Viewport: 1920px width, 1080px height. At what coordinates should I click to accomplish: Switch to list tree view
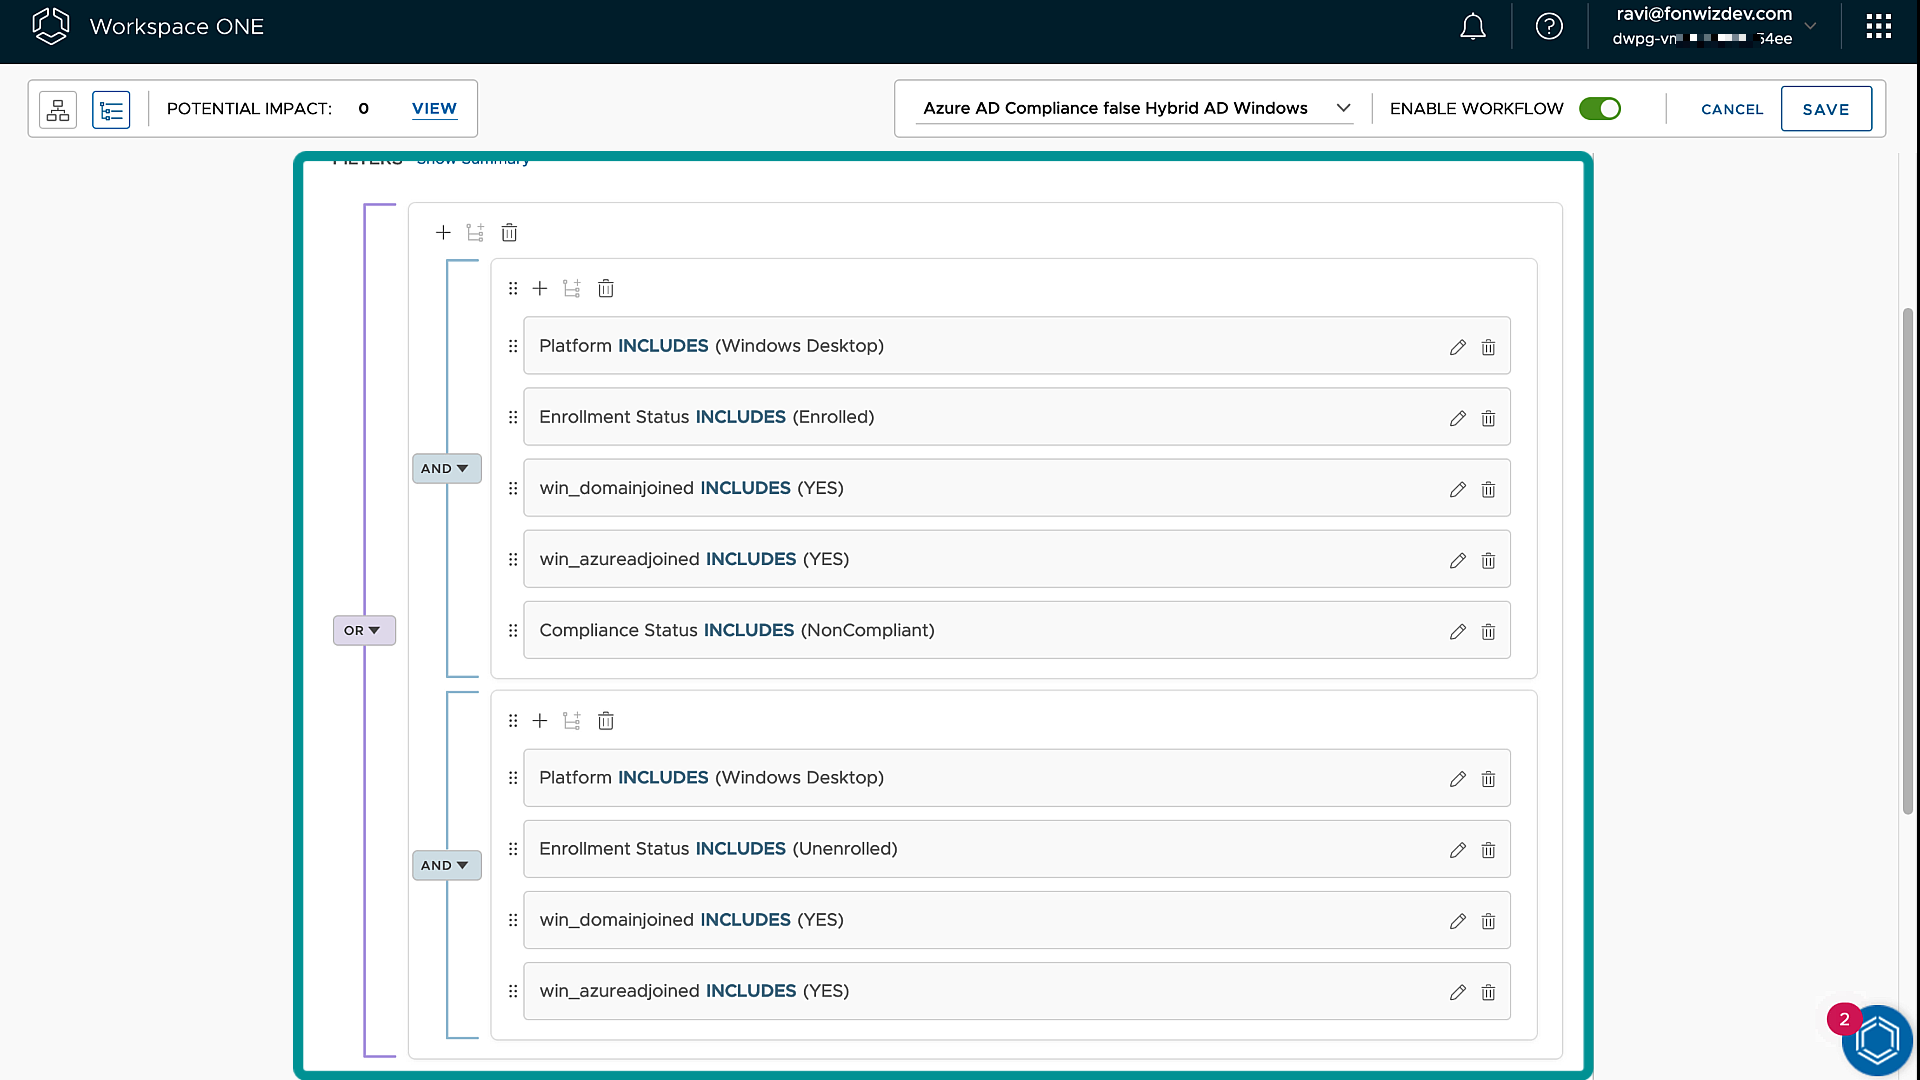pos(111,109)
